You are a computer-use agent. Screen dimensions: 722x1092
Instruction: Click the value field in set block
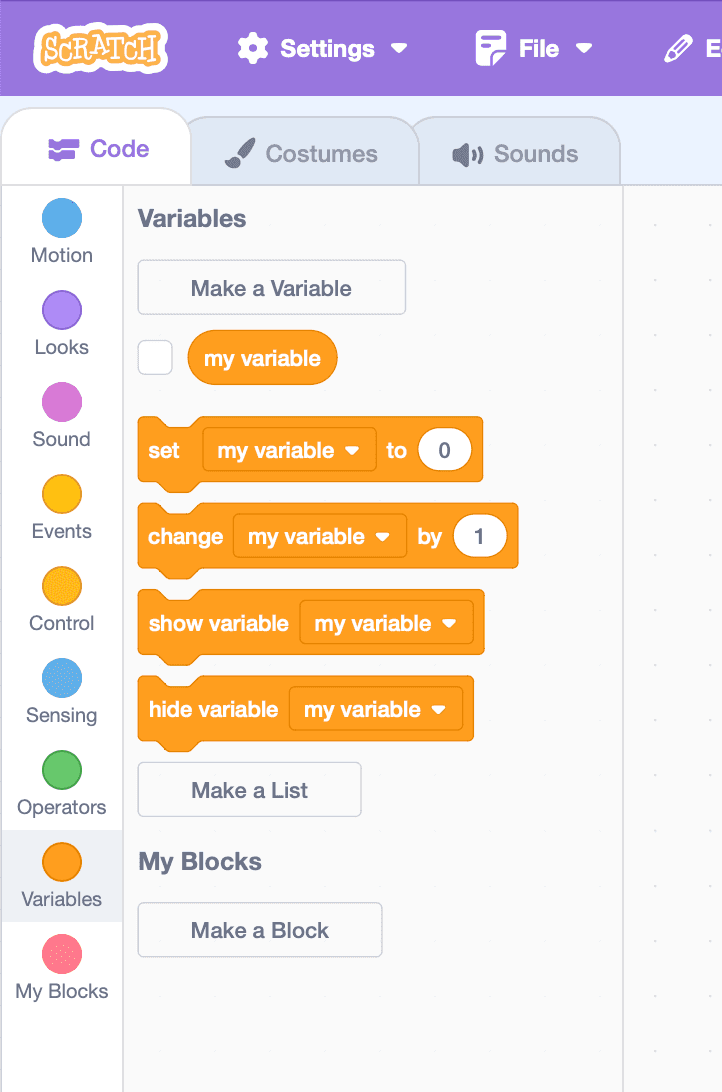pos(444,451)
